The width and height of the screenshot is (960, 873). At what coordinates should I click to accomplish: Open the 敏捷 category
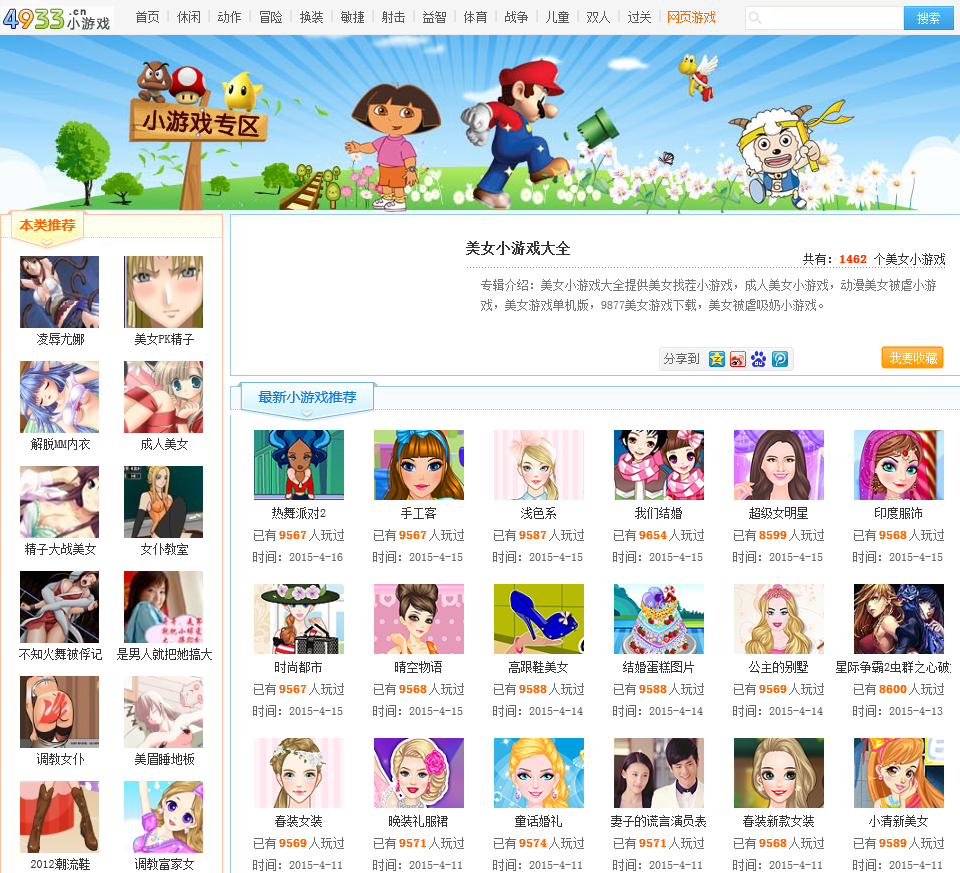pyautogui.click(x=352, y=18)
